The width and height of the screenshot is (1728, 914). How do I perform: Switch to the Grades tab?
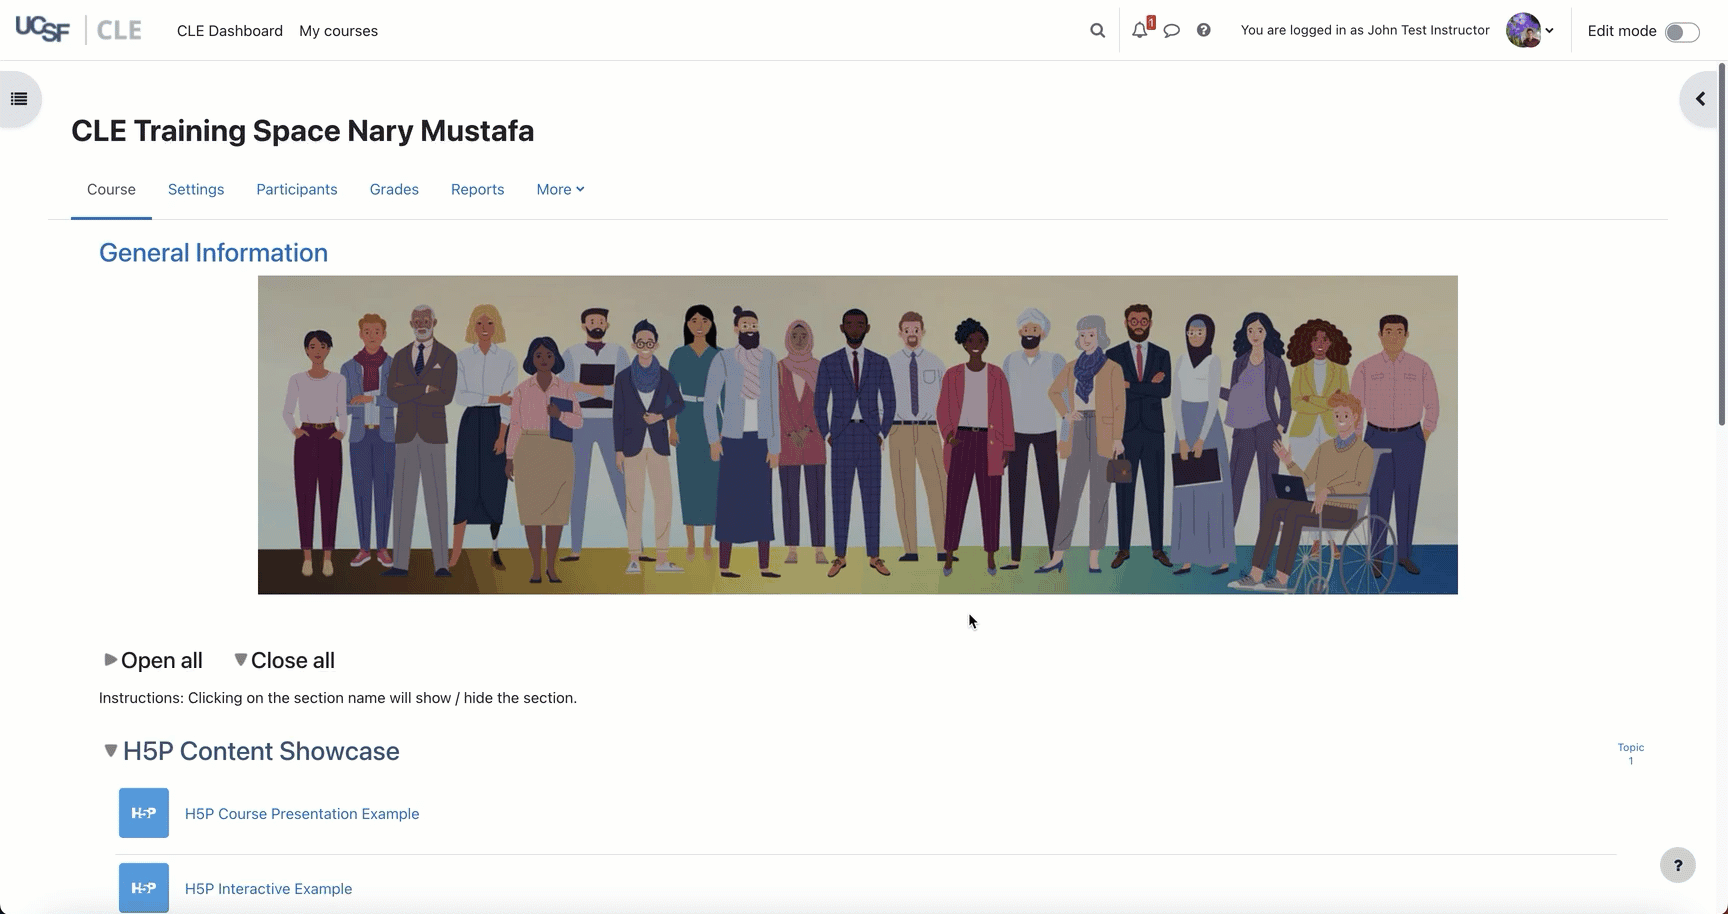(x=394, y=189)
